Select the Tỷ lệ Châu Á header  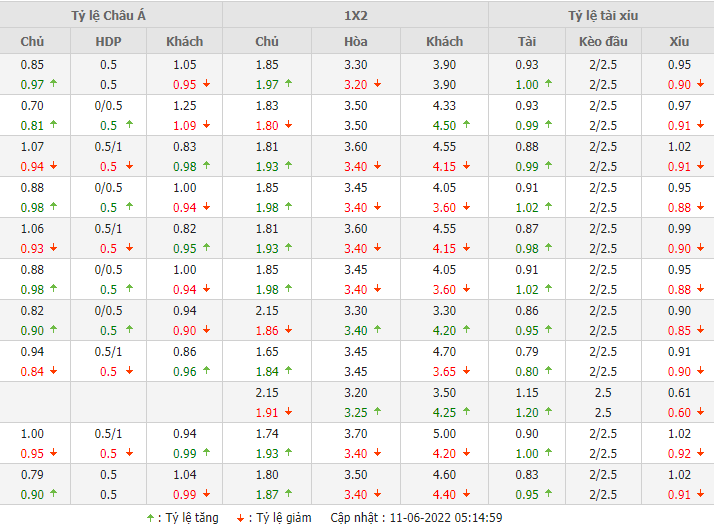click(111, 15)
